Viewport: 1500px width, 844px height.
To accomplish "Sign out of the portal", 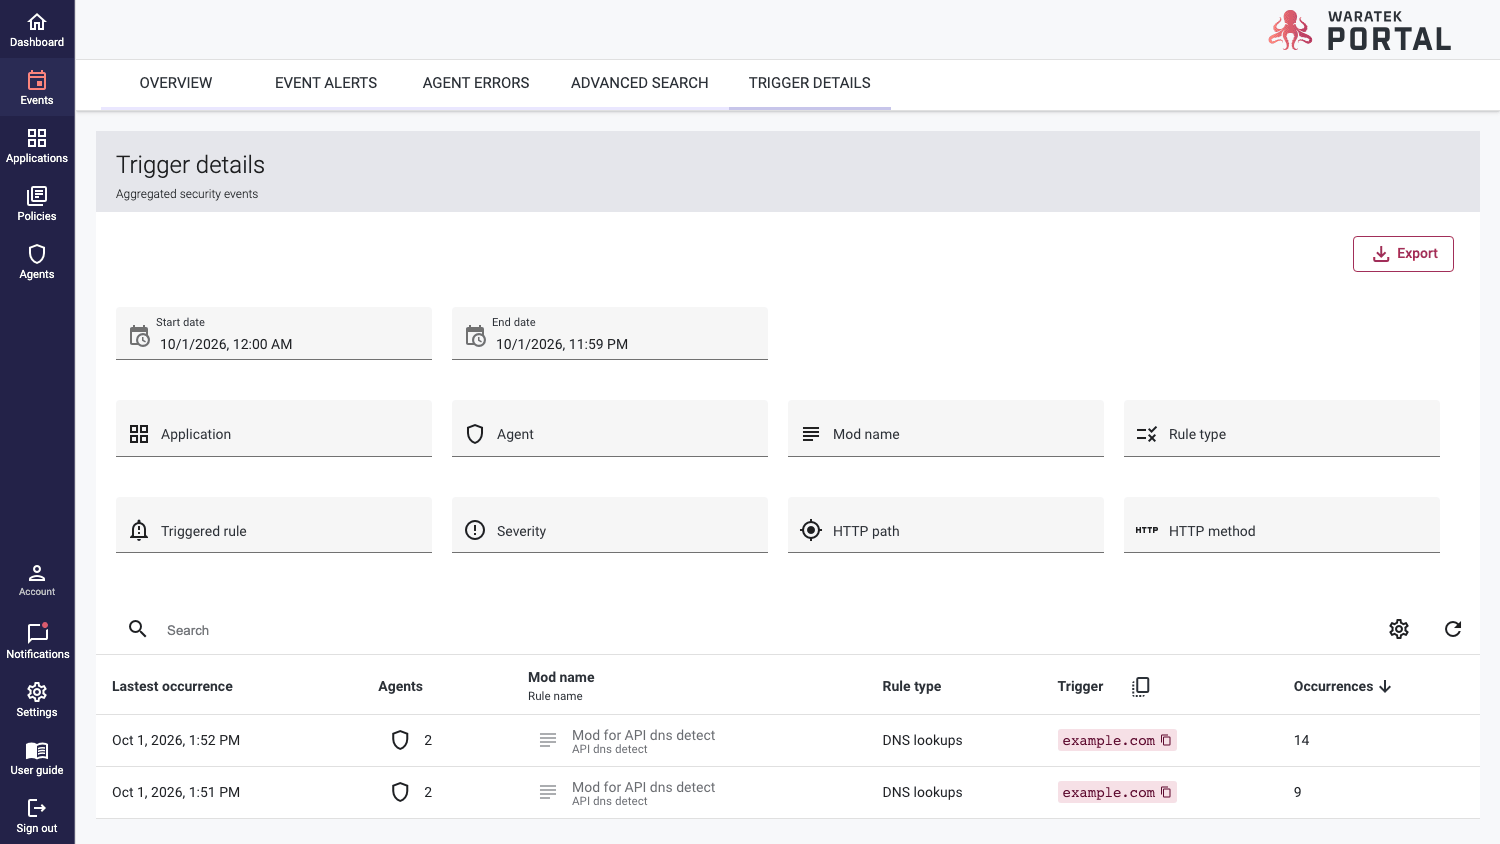I will [37, 816].
